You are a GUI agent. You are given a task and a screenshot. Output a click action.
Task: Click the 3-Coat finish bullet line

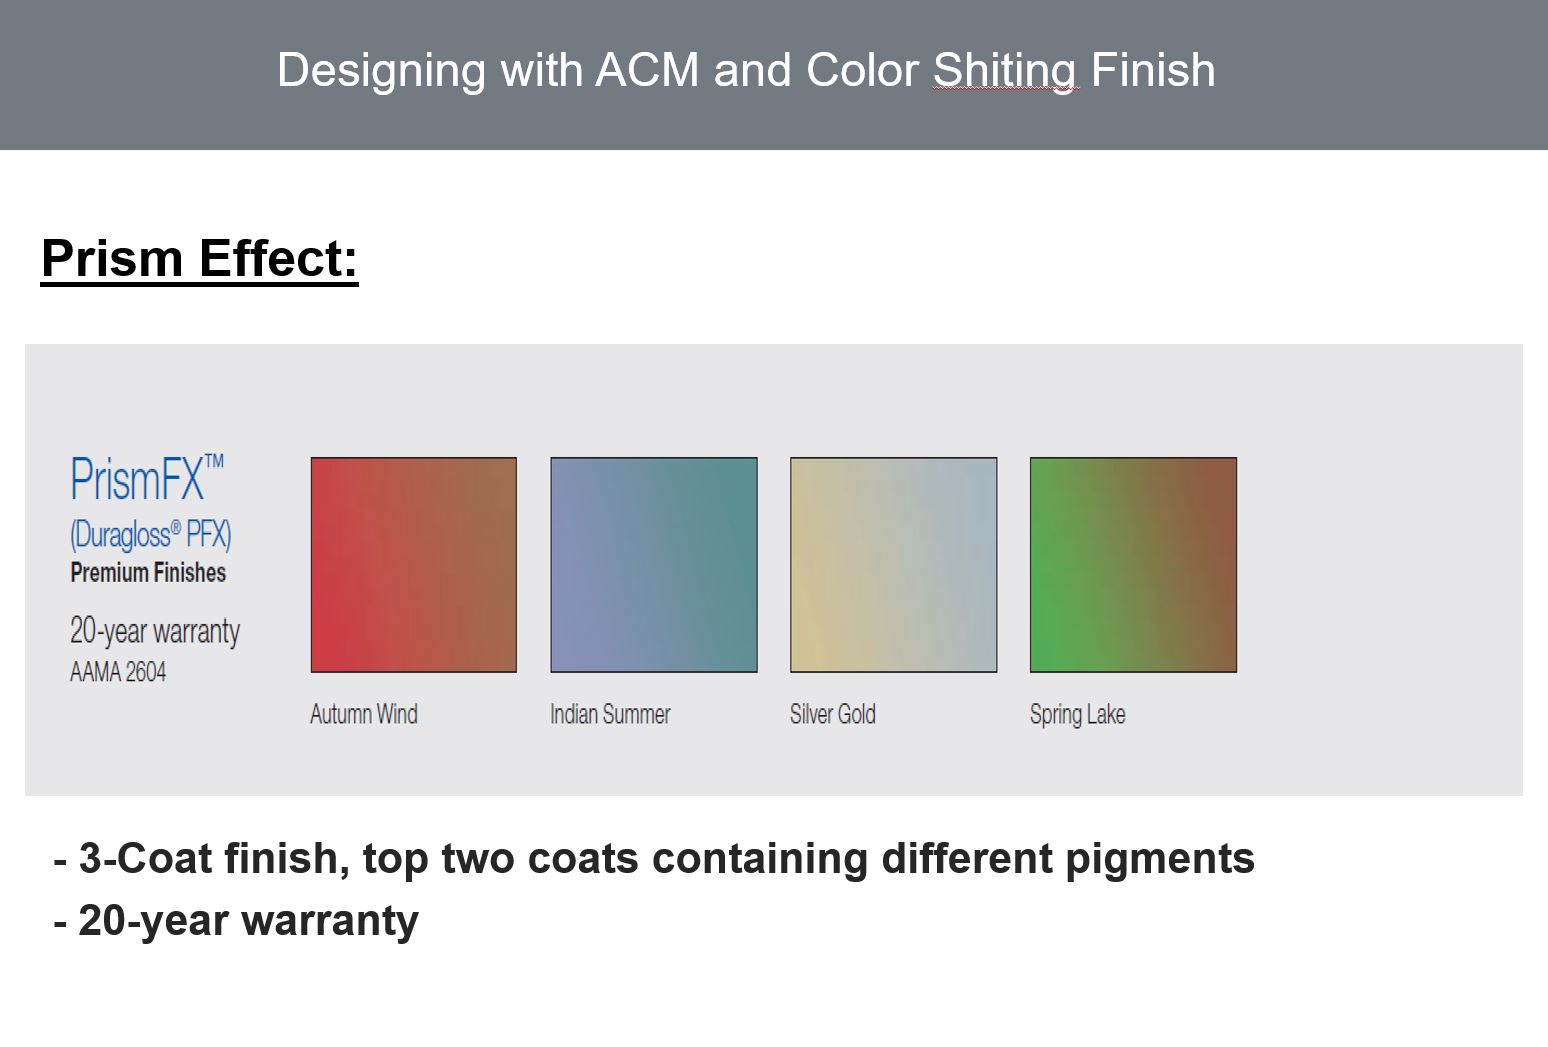(654, 858)
